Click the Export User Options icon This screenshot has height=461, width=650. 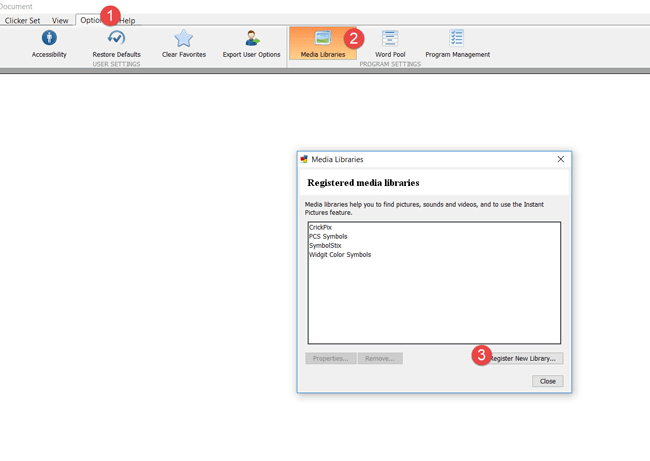point(251,38)
